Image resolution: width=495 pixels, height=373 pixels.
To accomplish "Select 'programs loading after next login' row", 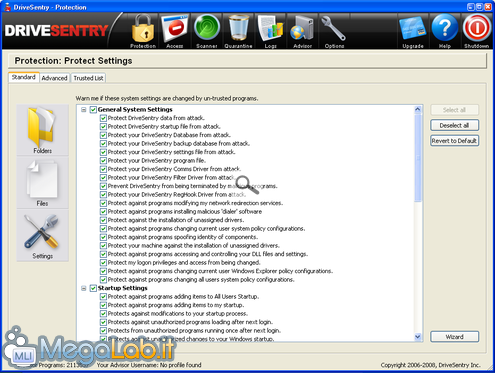I will [190, 322].
